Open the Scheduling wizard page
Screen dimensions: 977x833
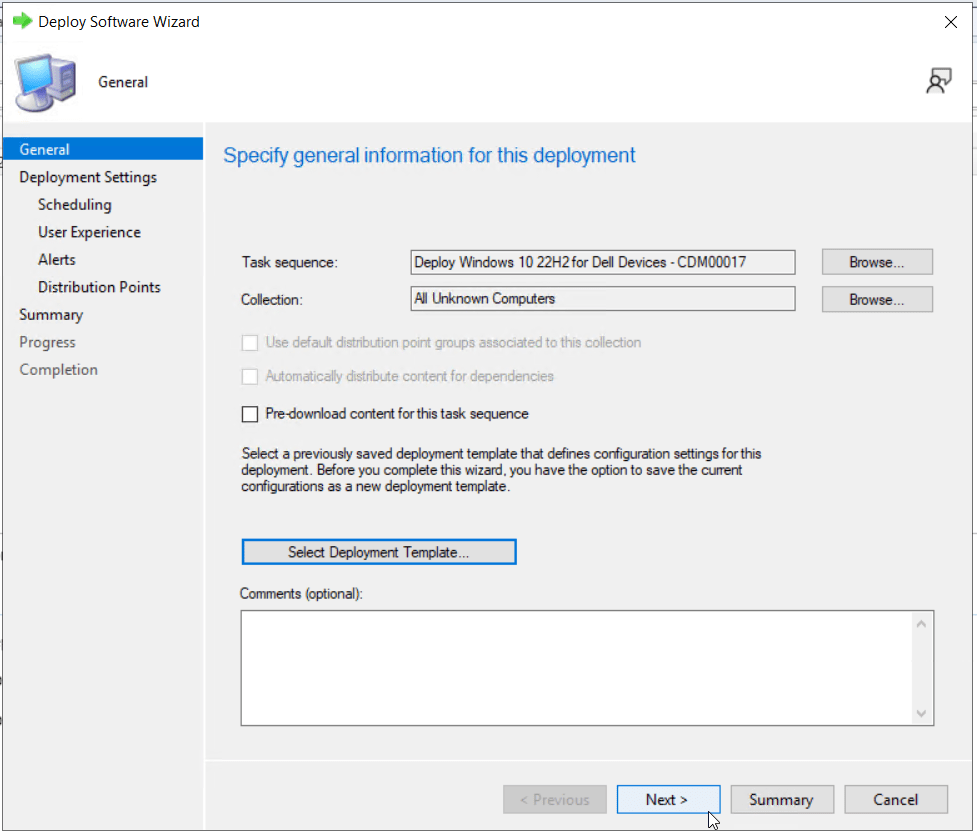[x=75, y=205]
